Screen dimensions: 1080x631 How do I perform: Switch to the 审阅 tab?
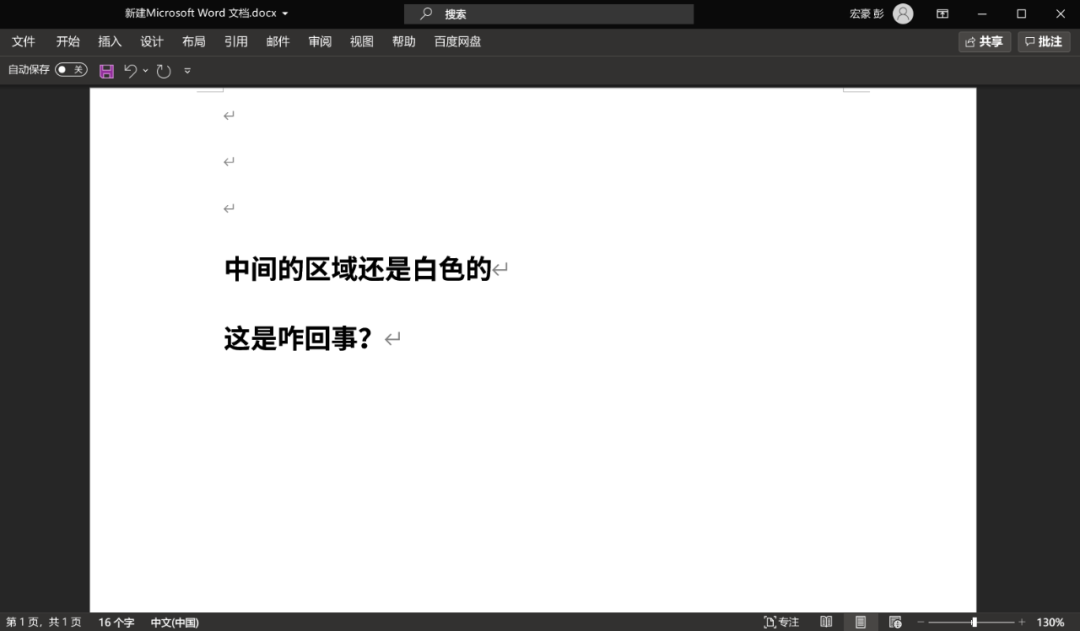click(320, 41)
